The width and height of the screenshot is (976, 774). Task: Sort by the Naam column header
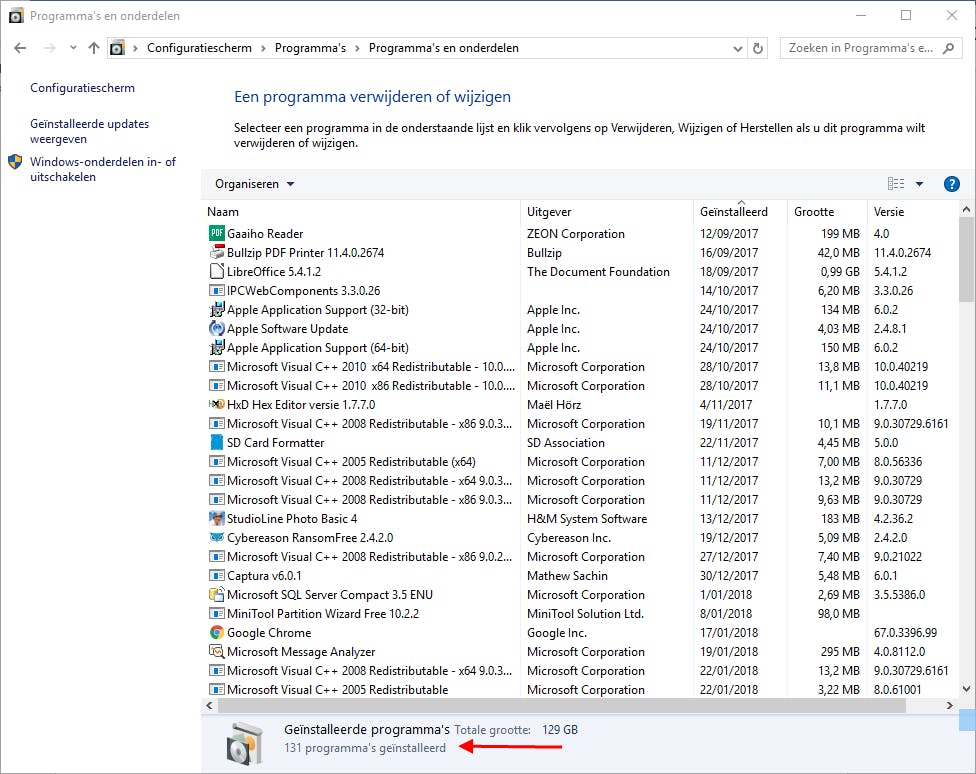pyautogui.click(x=223, y=212)
